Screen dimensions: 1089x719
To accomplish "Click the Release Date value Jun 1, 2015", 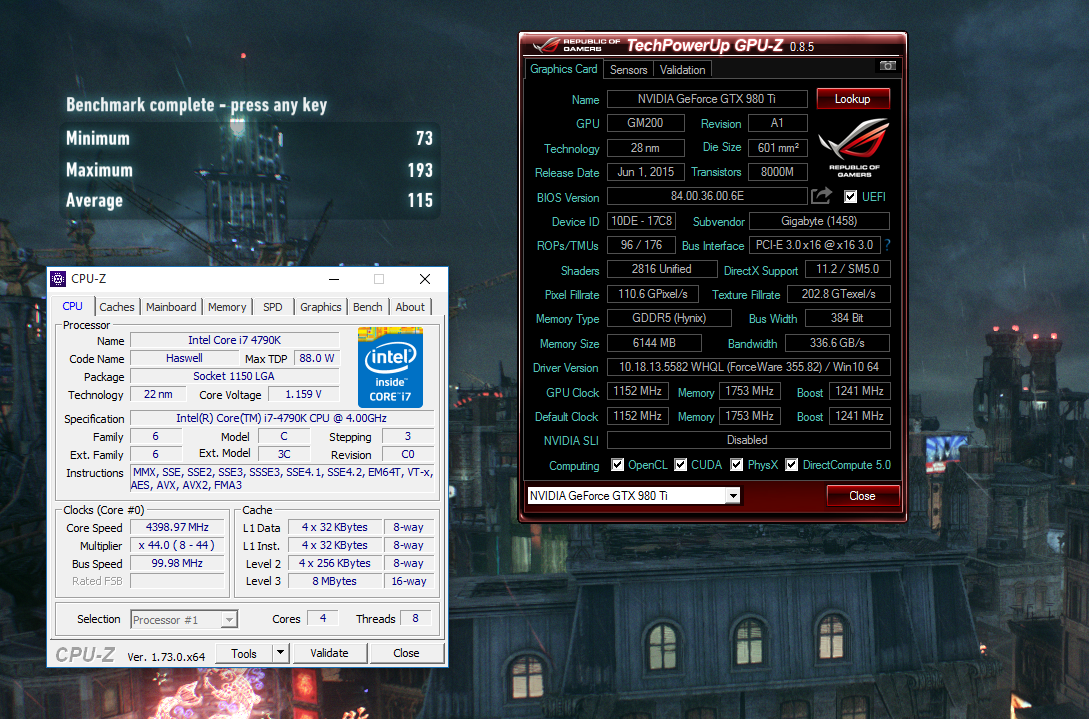I will click(x=645, y=172).
